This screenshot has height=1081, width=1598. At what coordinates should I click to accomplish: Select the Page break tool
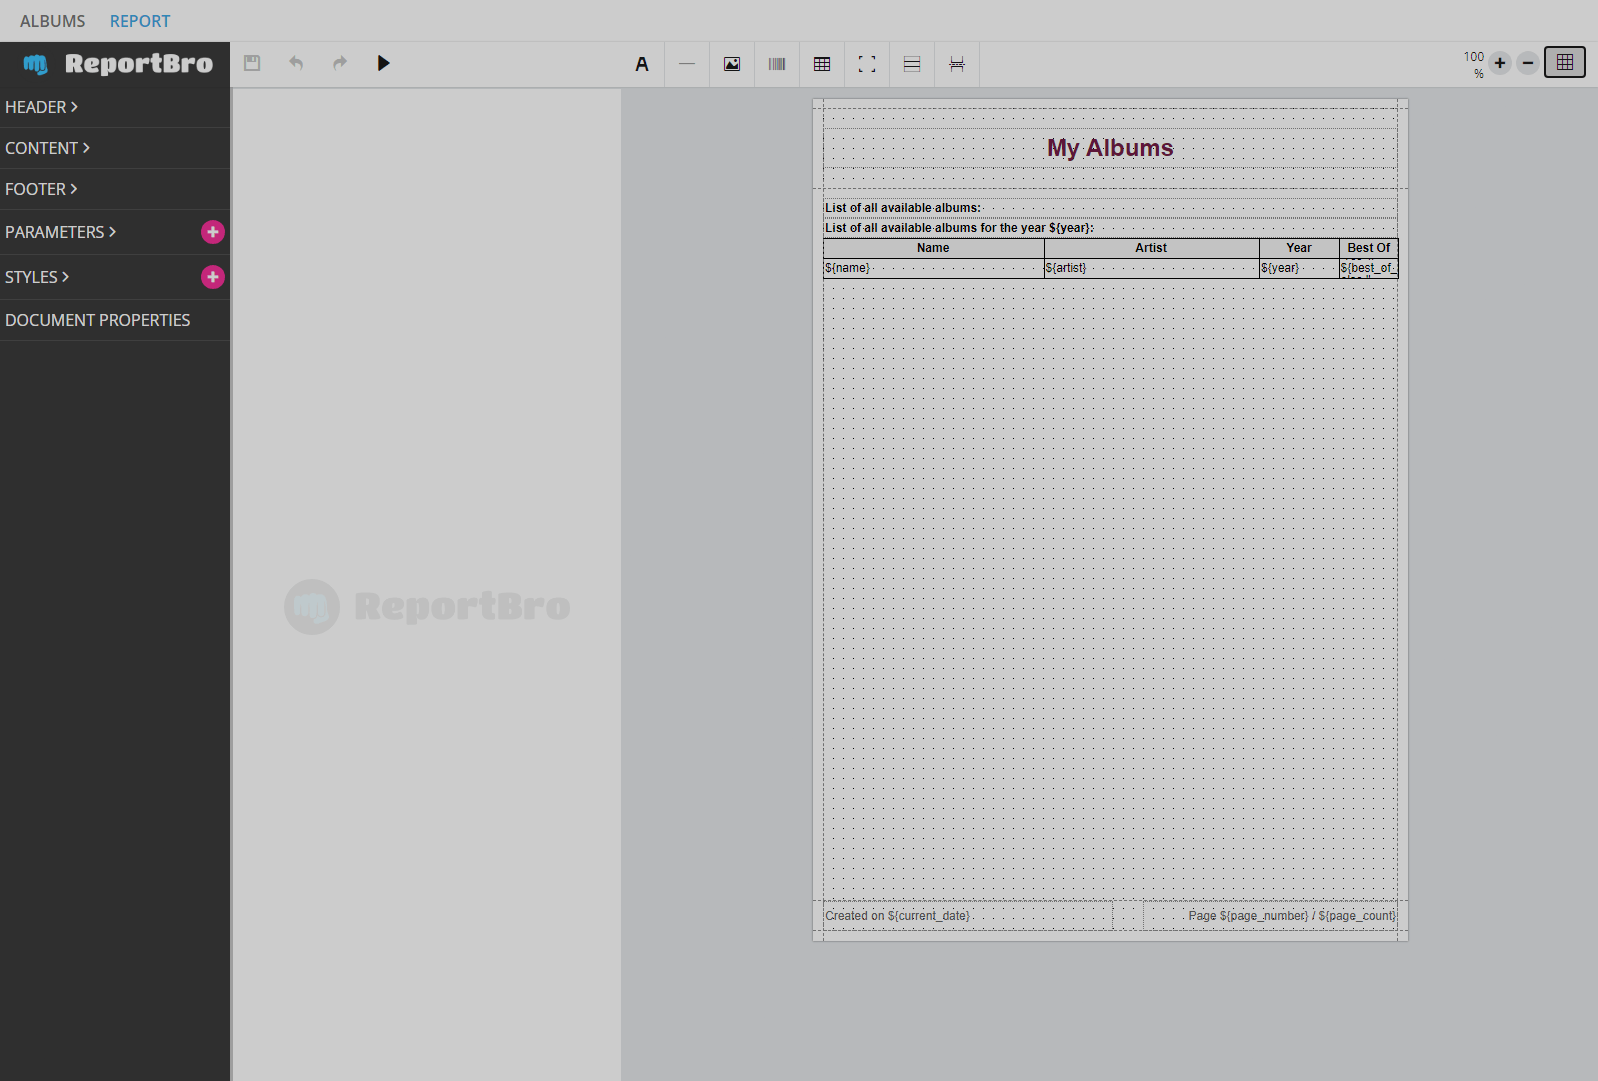pos(957,64)
